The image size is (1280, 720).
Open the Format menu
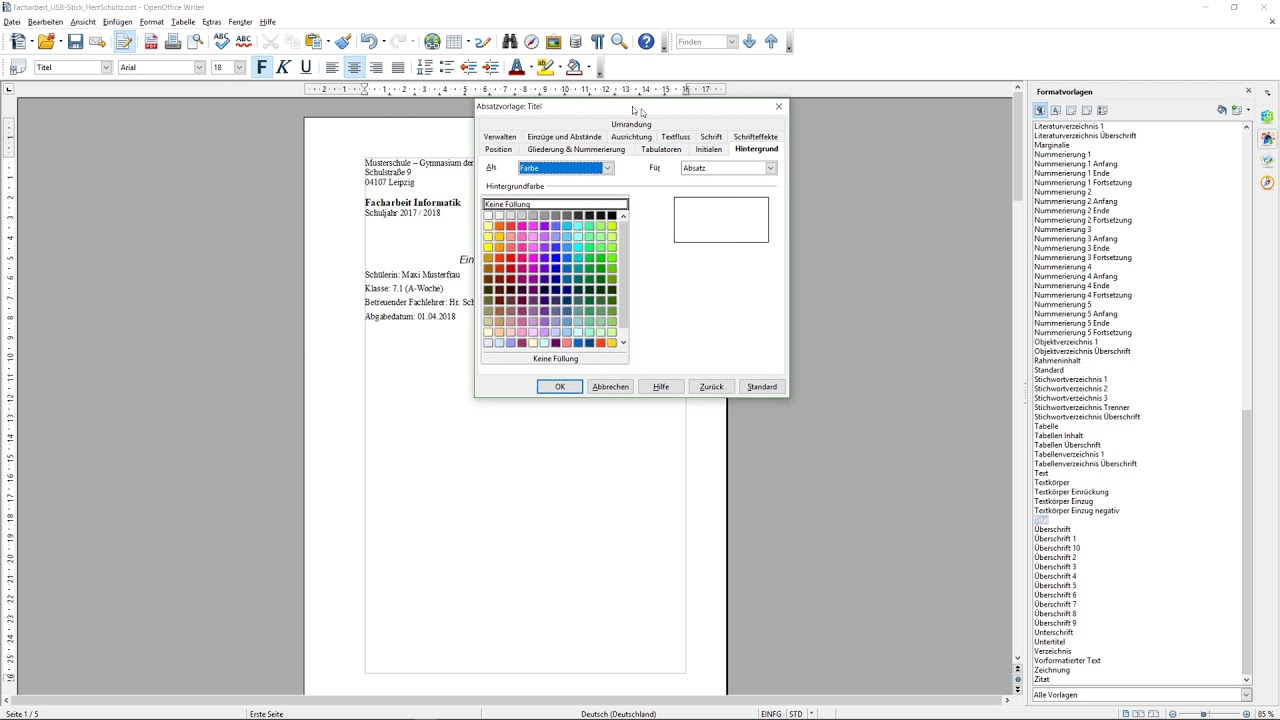pos(152,22)
